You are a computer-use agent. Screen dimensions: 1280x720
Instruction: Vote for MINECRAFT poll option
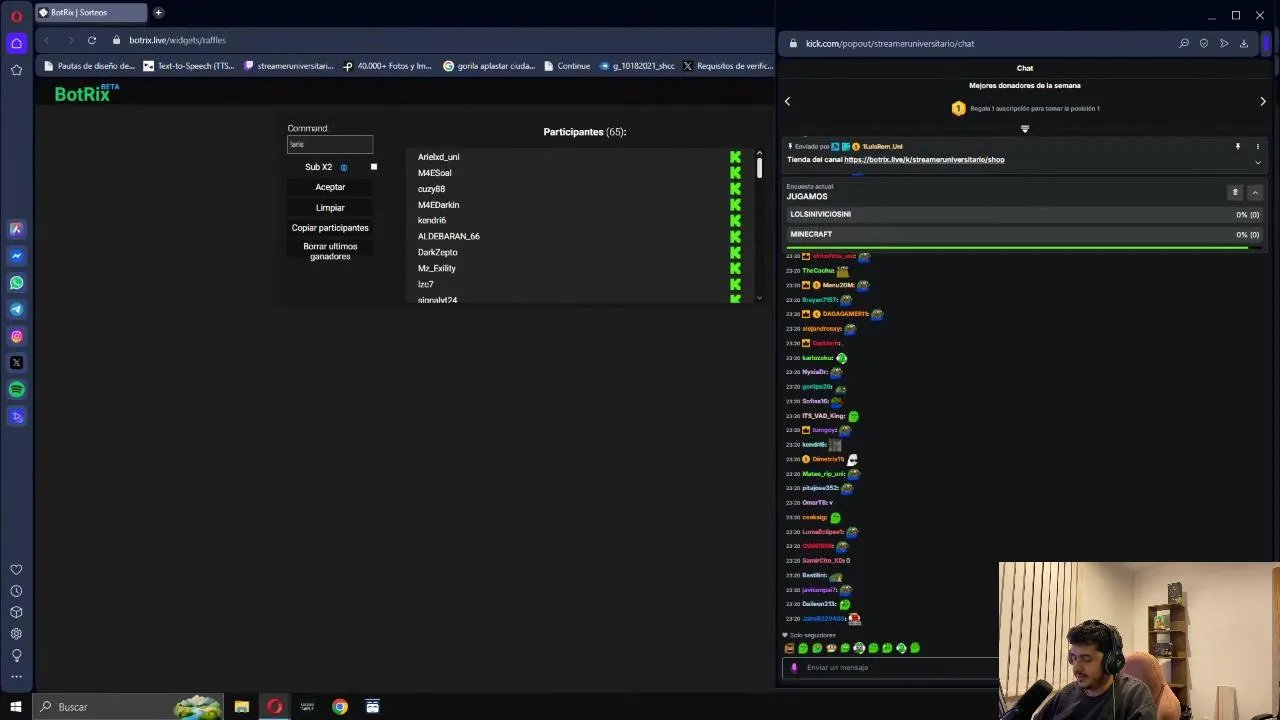[x=1024, y=235]
